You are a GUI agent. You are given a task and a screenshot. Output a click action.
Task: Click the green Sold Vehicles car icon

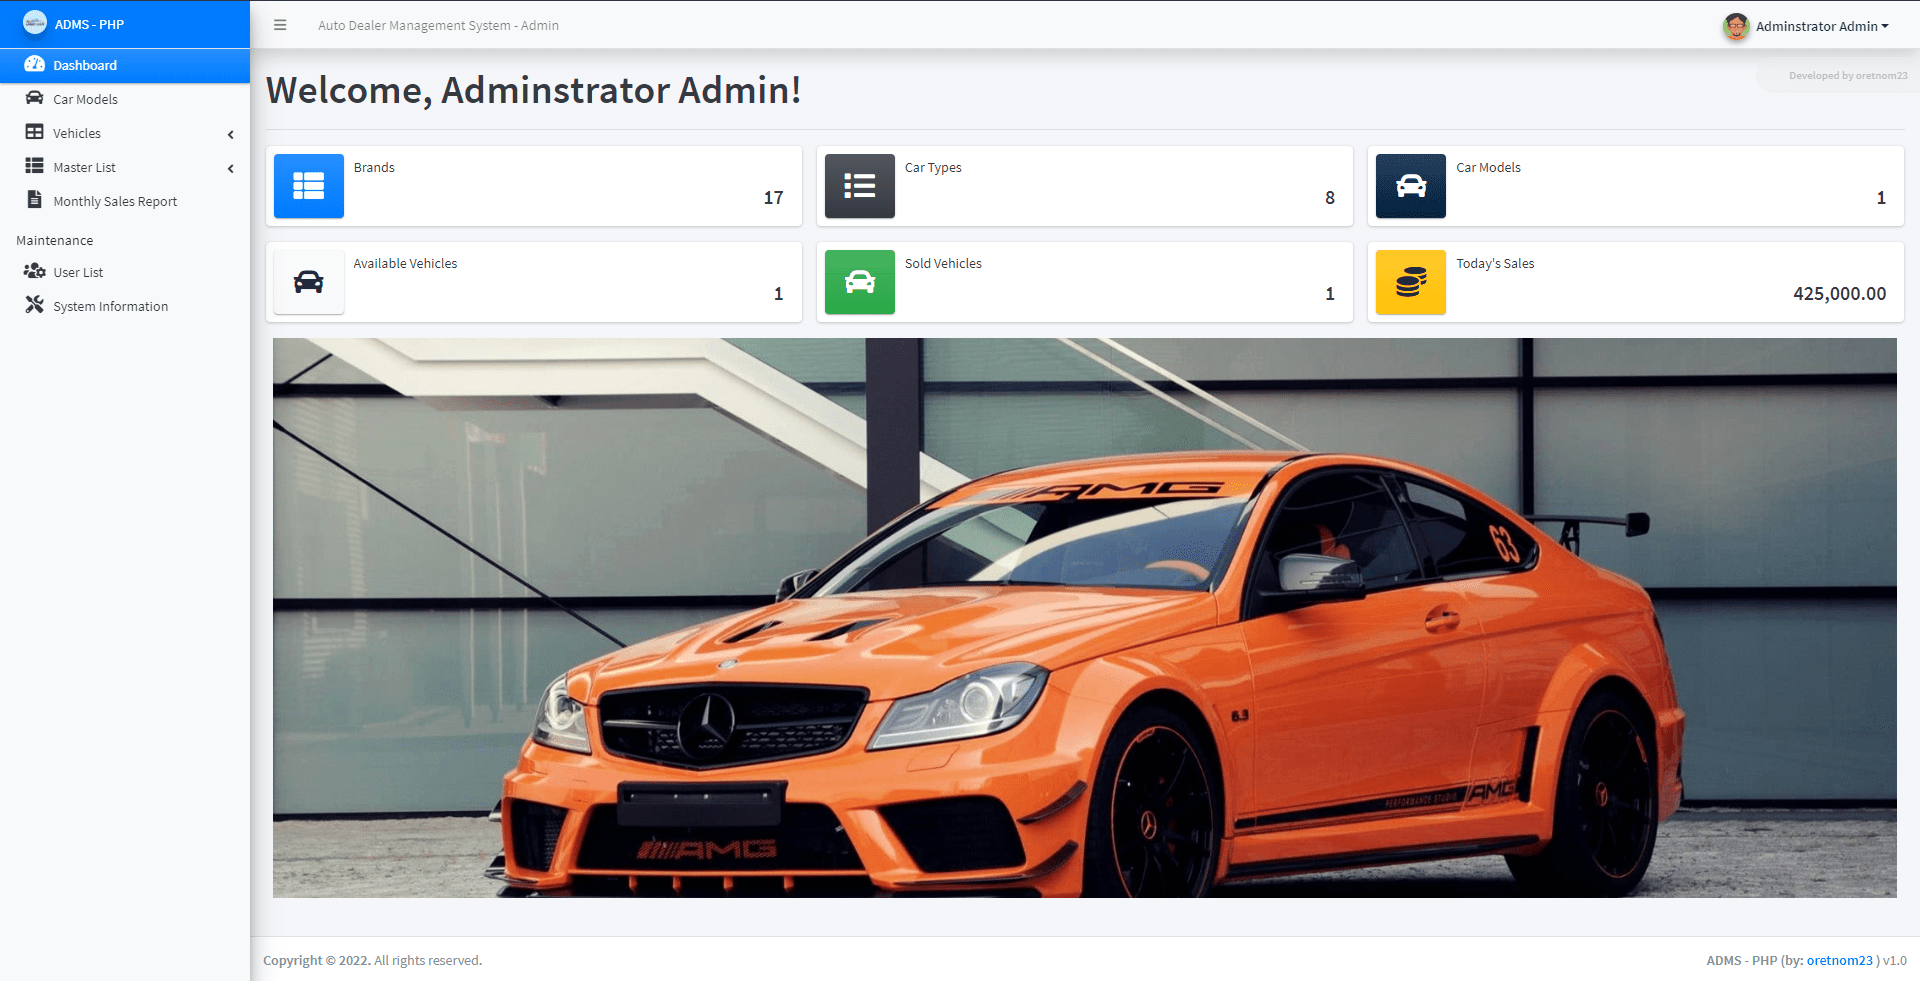click(860, 282)
